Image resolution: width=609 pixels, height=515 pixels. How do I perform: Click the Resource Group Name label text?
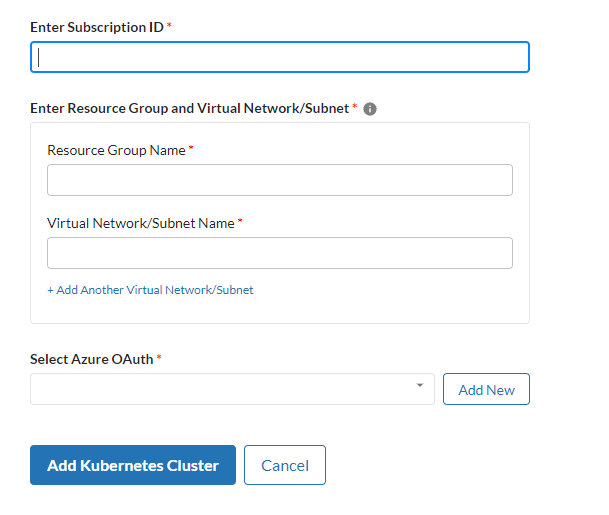tap(116, 150)
